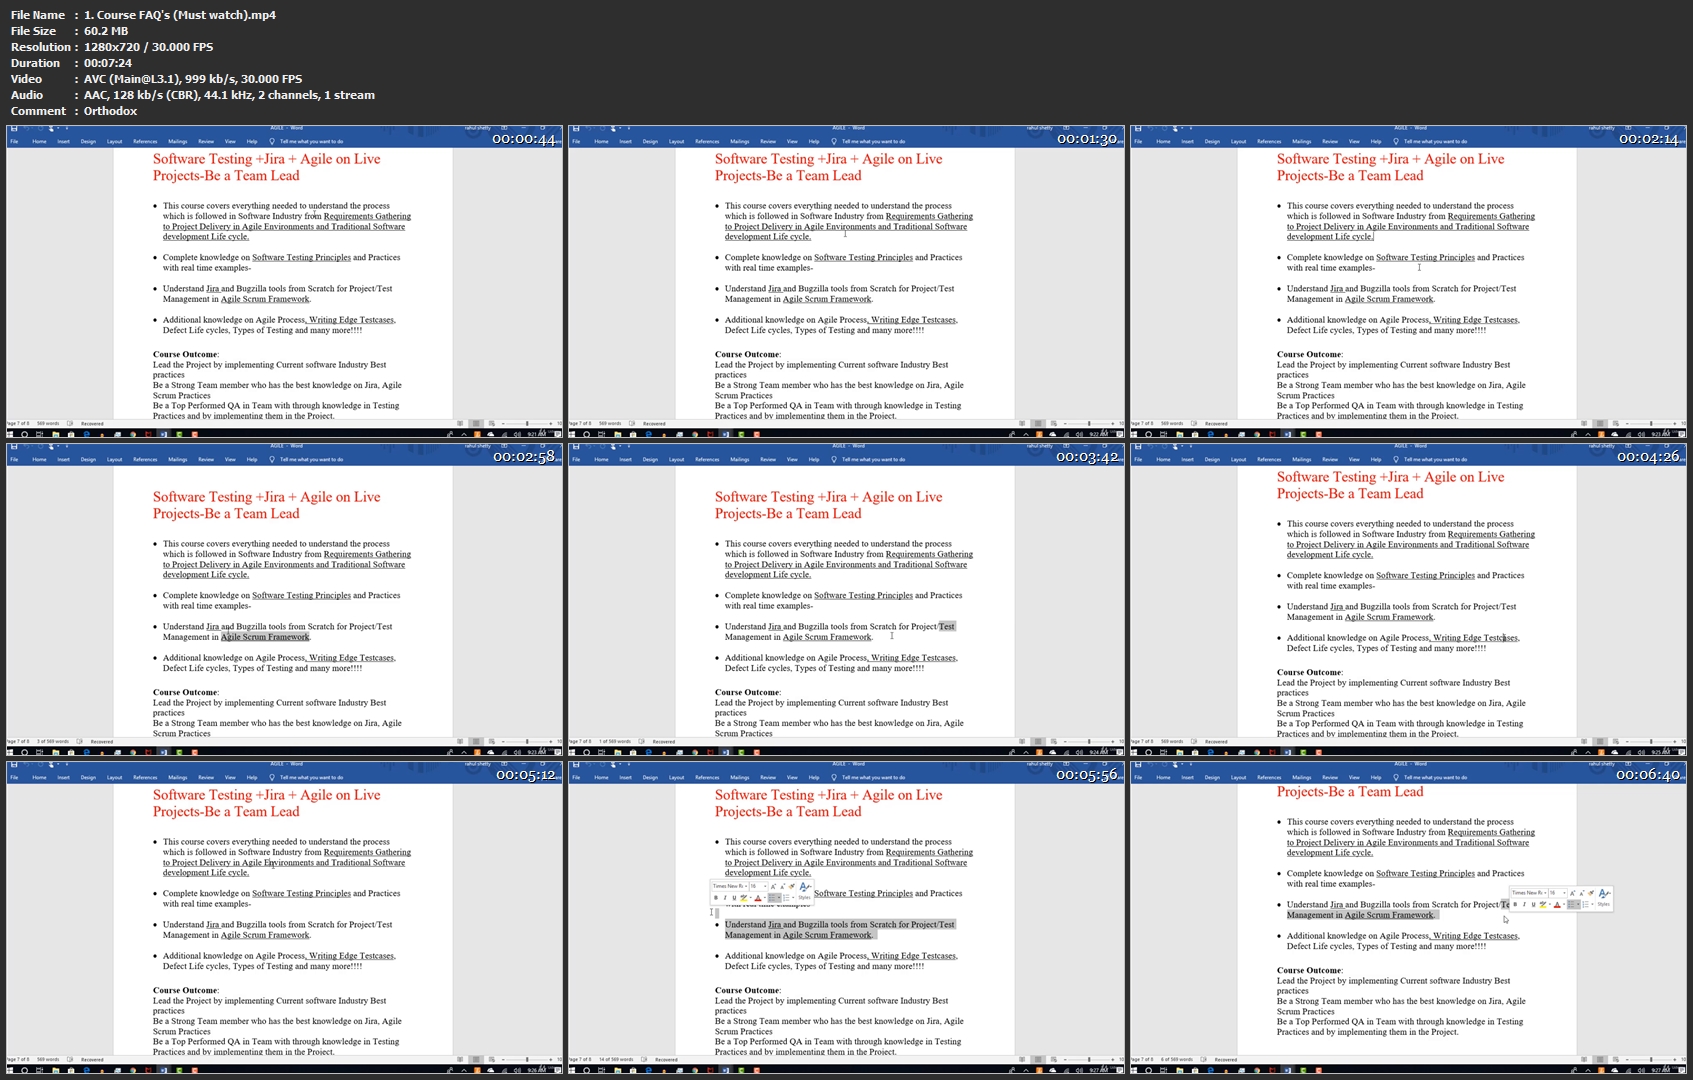The width and height of the screenshot is (1693, 1080).
Task: Open View tab in the 00:05:56 frame
Action: pyautogui.click(x=792, y=777)
